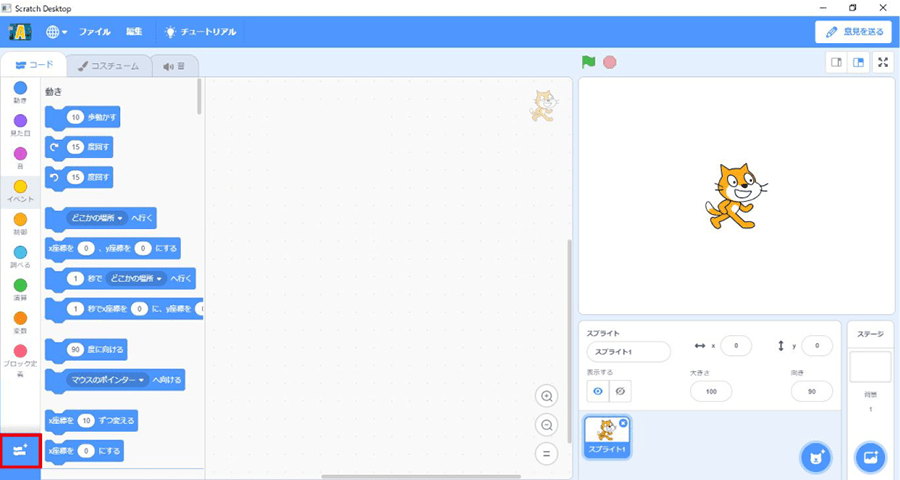Open the ファイル menu
This screenshot has height=480, width=900.
95,32
